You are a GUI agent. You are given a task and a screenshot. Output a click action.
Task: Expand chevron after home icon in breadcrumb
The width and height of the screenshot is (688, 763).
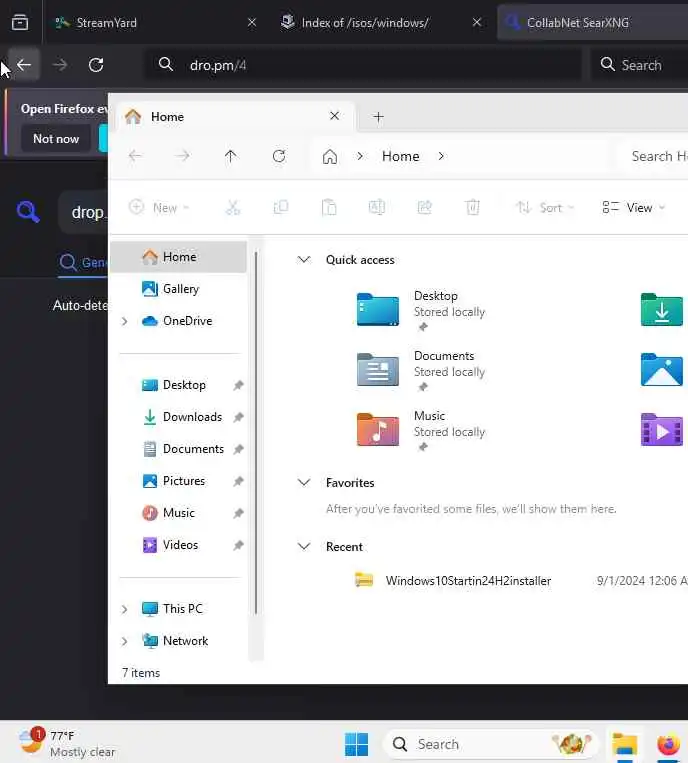pos(360,156)
